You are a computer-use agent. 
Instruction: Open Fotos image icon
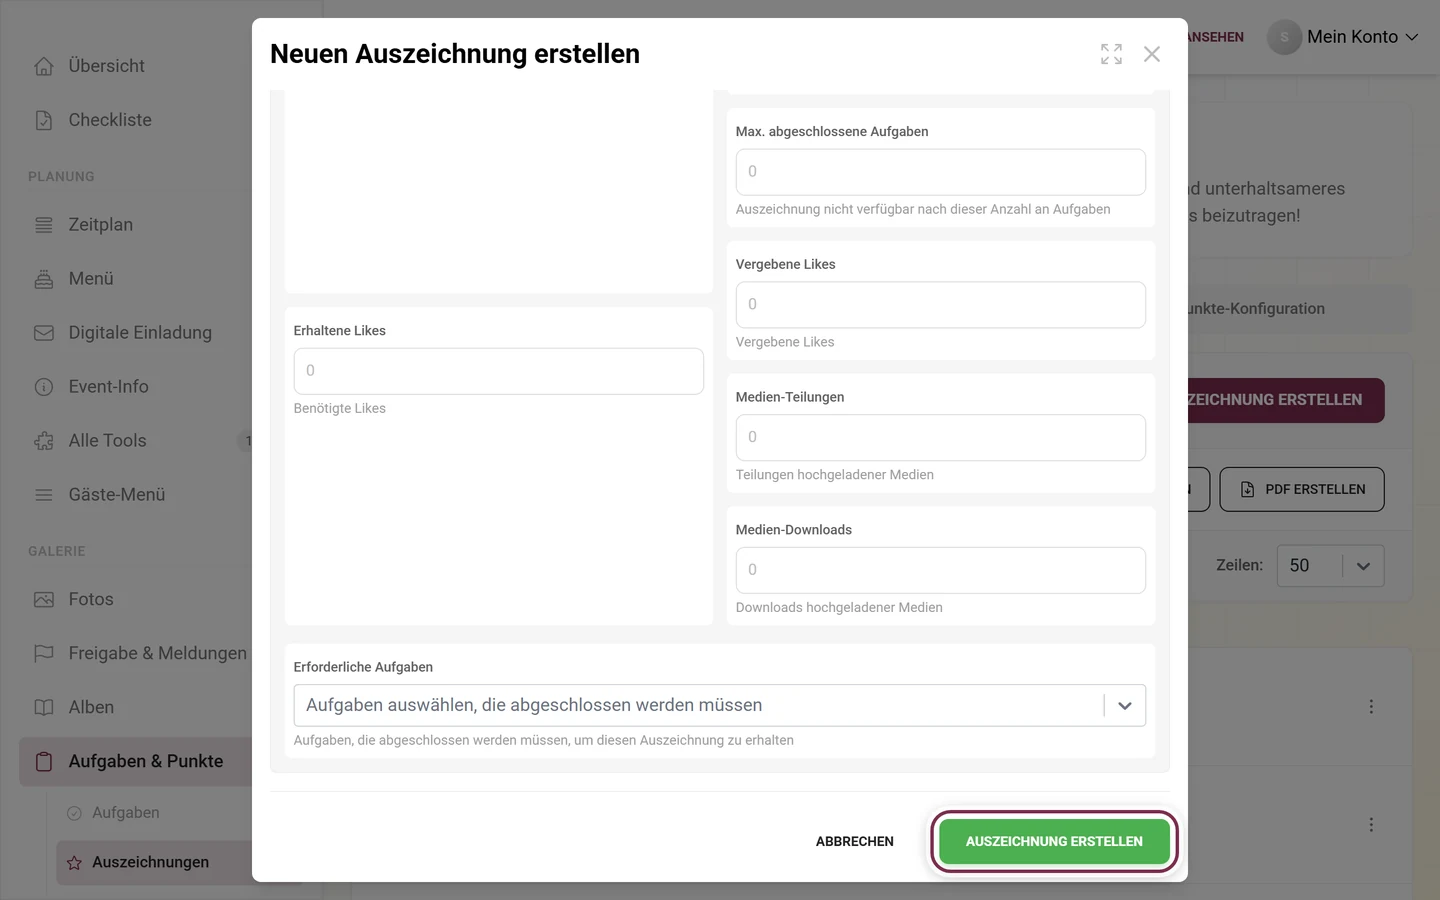point(44,600)
